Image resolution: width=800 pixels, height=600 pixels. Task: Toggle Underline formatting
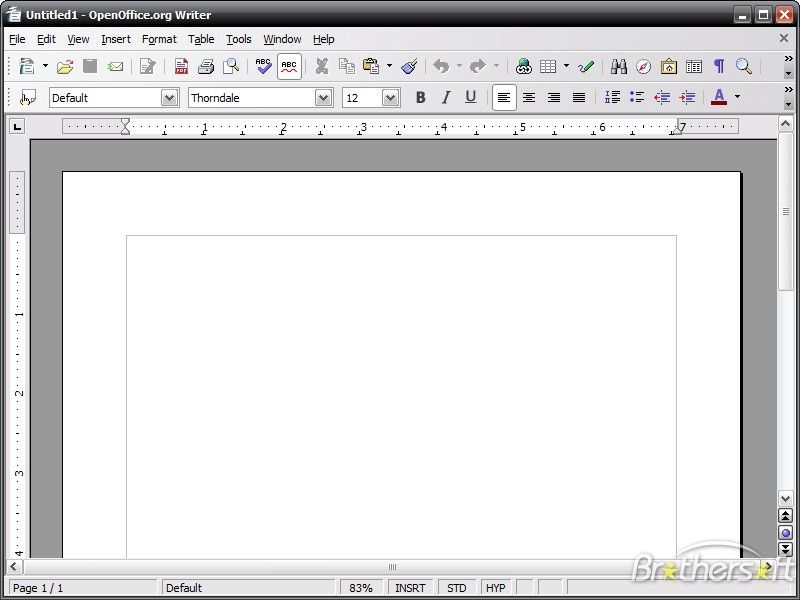point(471,97)
